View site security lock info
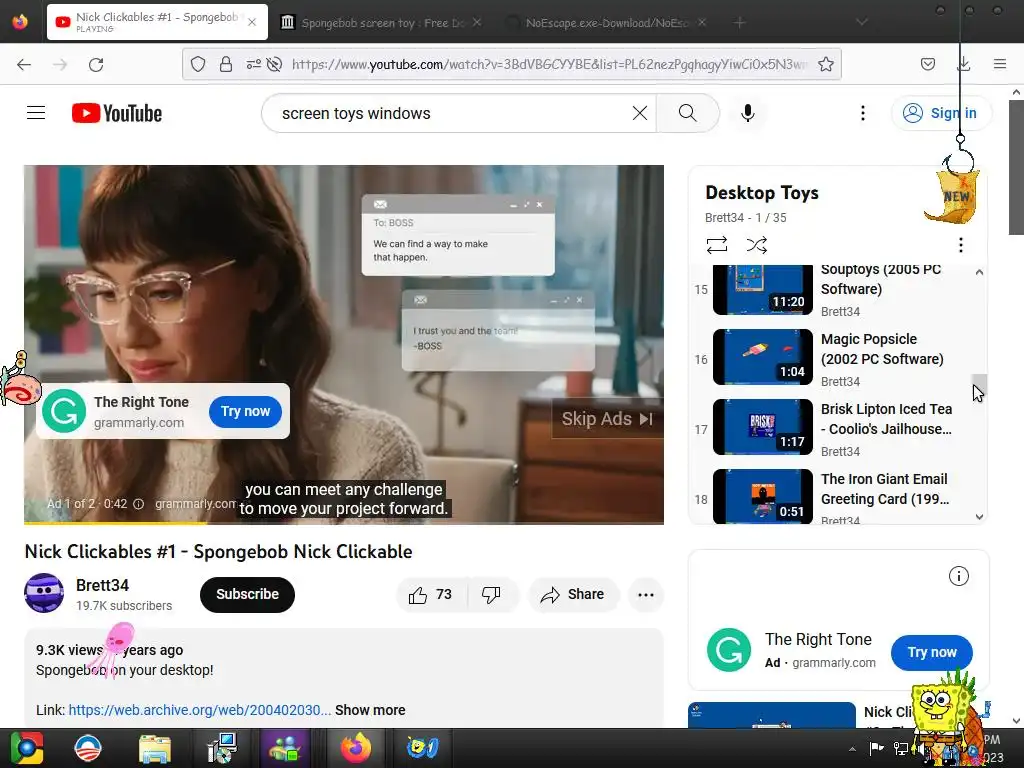Image resolution: width=1024 pixels, height=768 pixels. point(226,64)
